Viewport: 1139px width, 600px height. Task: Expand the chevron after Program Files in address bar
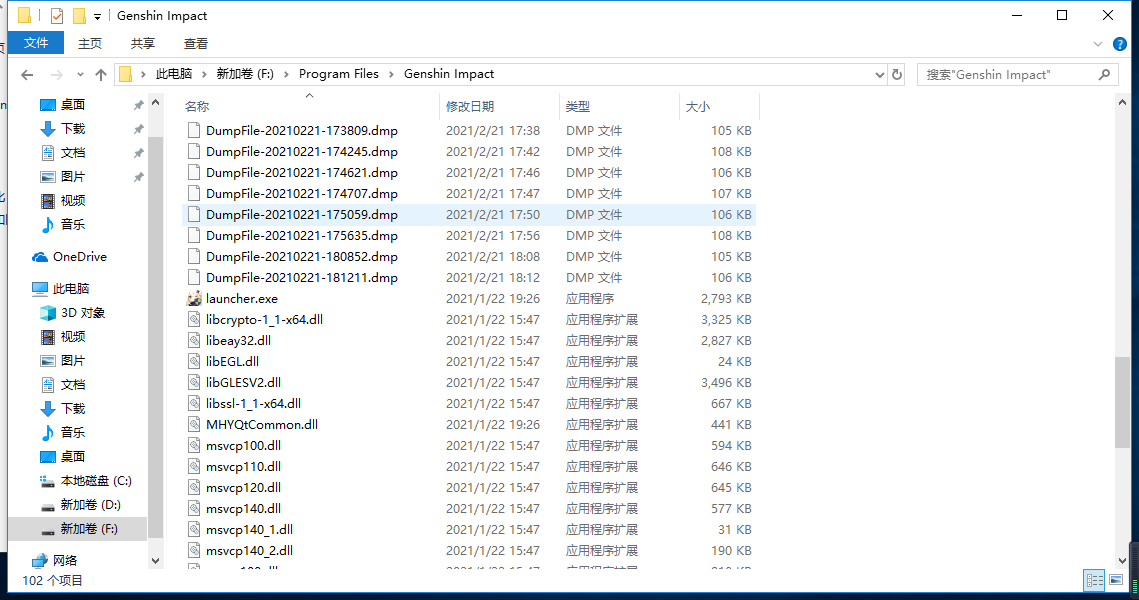point(392,74)
